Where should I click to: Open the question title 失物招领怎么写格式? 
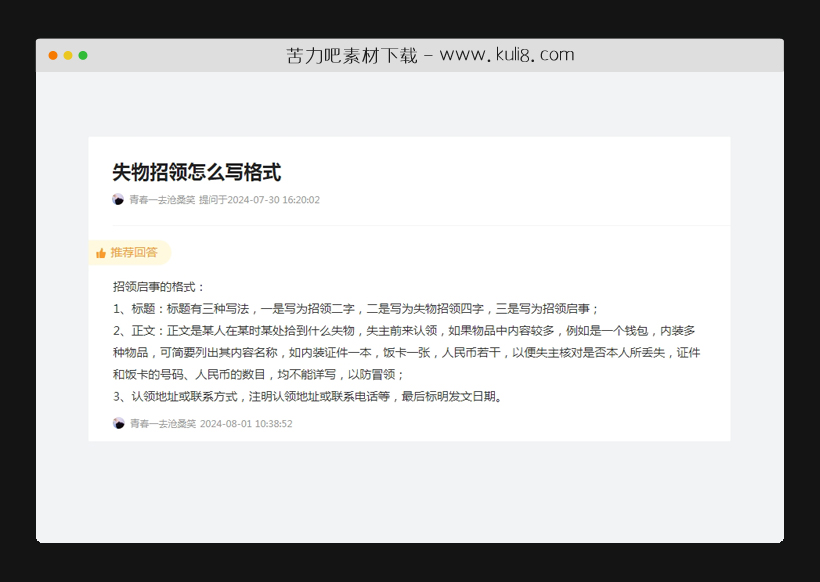(x=196, y=171)
